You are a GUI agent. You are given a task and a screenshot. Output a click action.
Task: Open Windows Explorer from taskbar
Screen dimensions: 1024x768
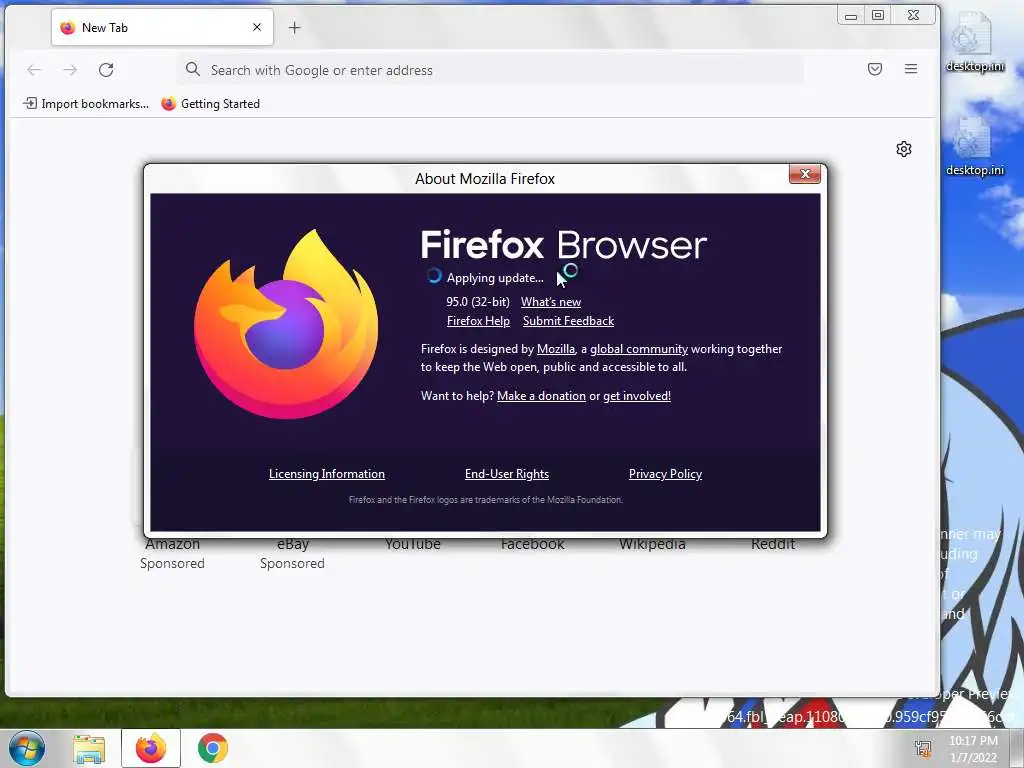tap(89, 748)
